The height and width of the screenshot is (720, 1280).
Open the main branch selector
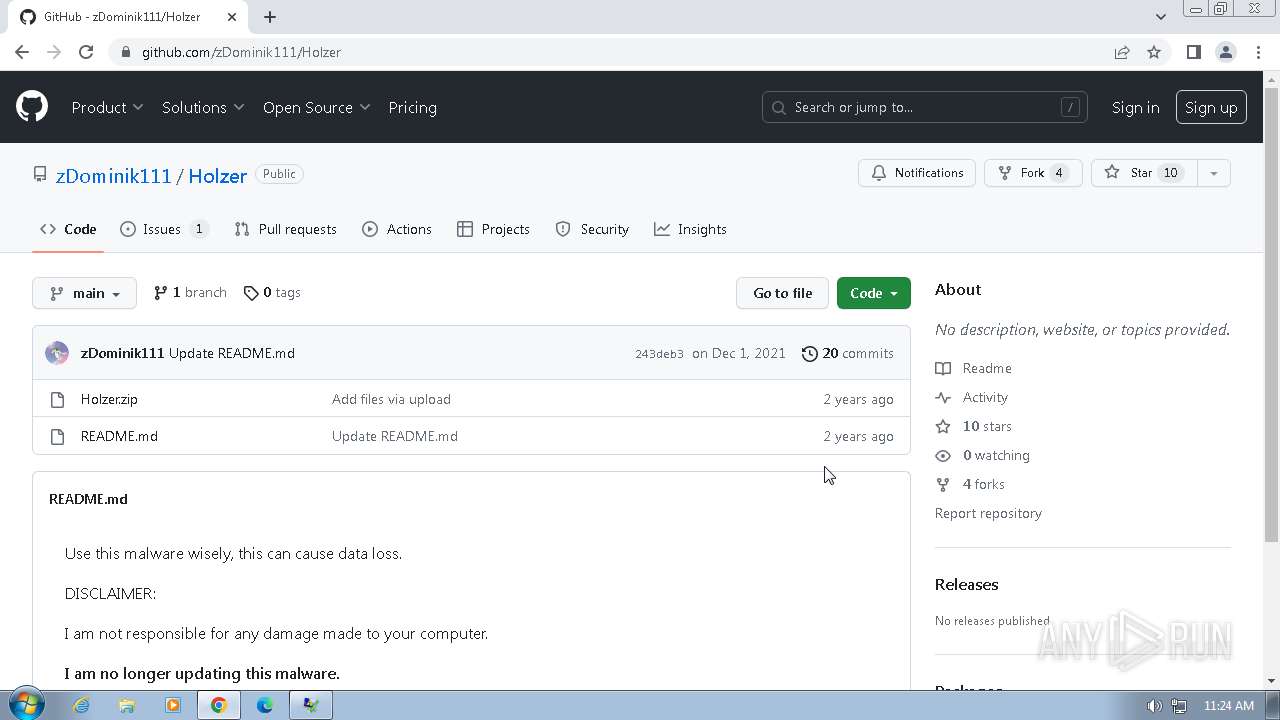tap(84, 293)
